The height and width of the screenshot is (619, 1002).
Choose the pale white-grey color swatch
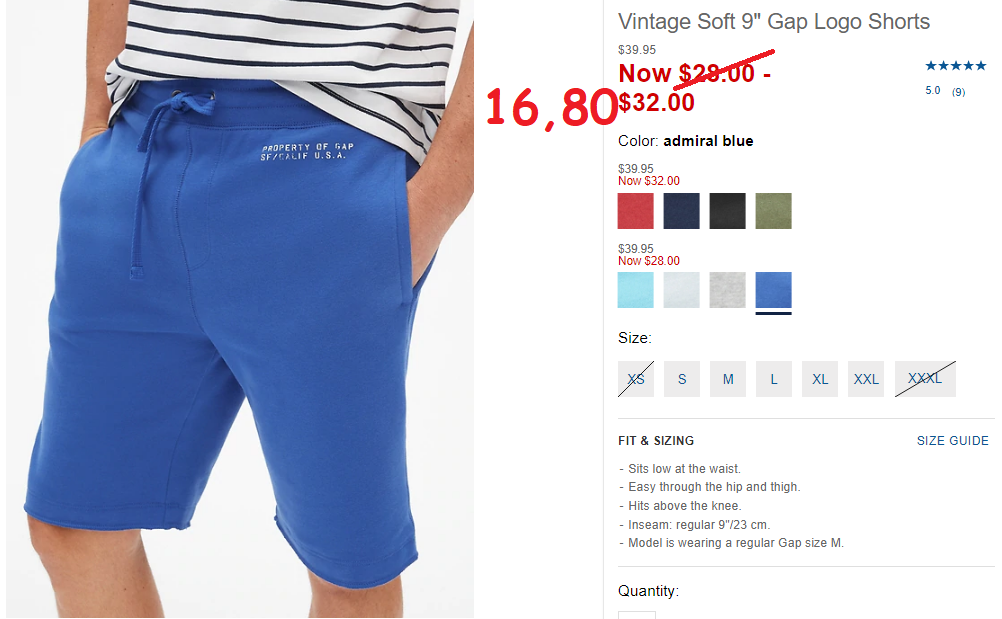[x=681, y=290]
